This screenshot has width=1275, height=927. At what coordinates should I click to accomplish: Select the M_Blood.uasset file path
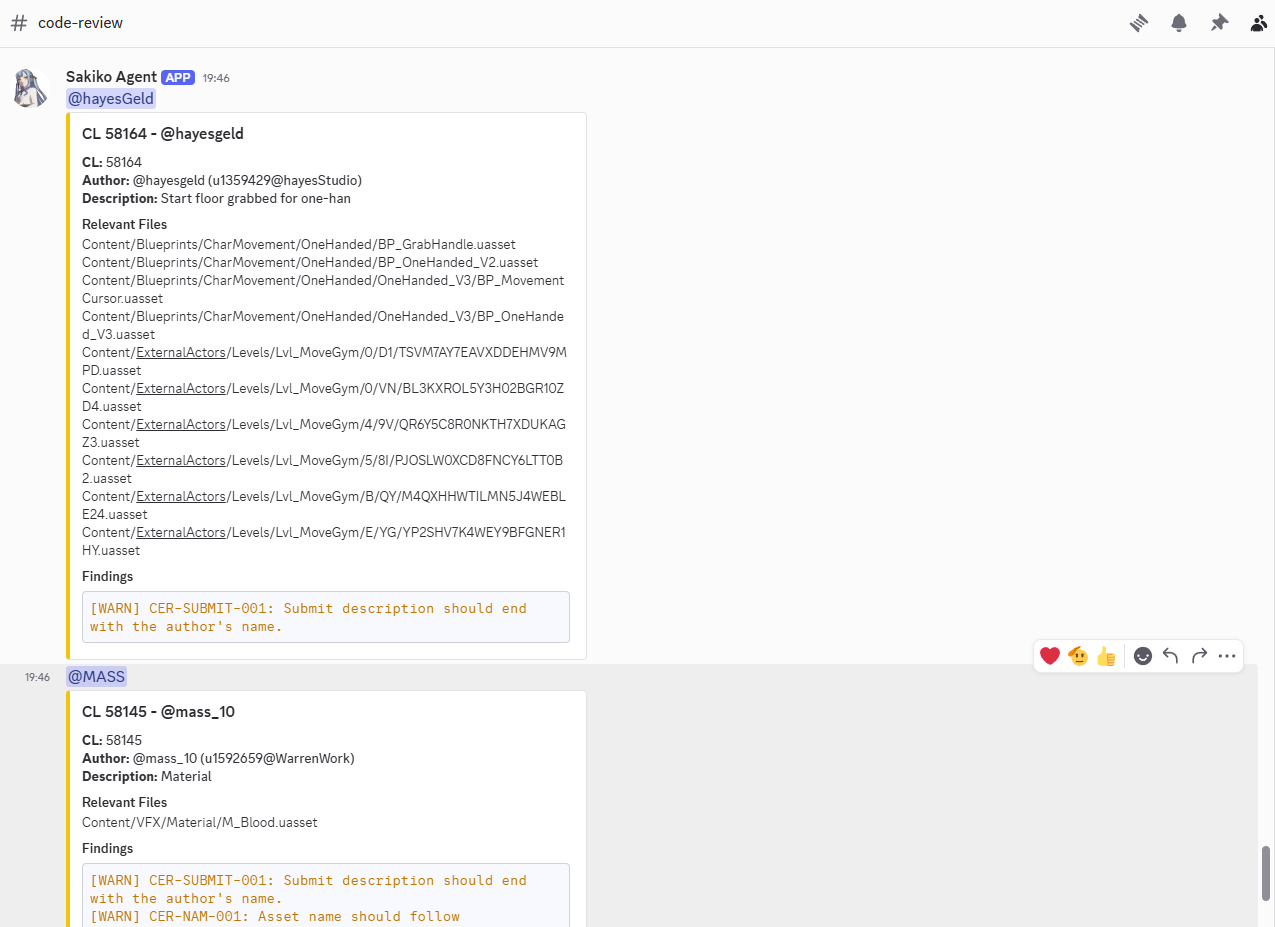pyautogui.click(x=199, y=822)
